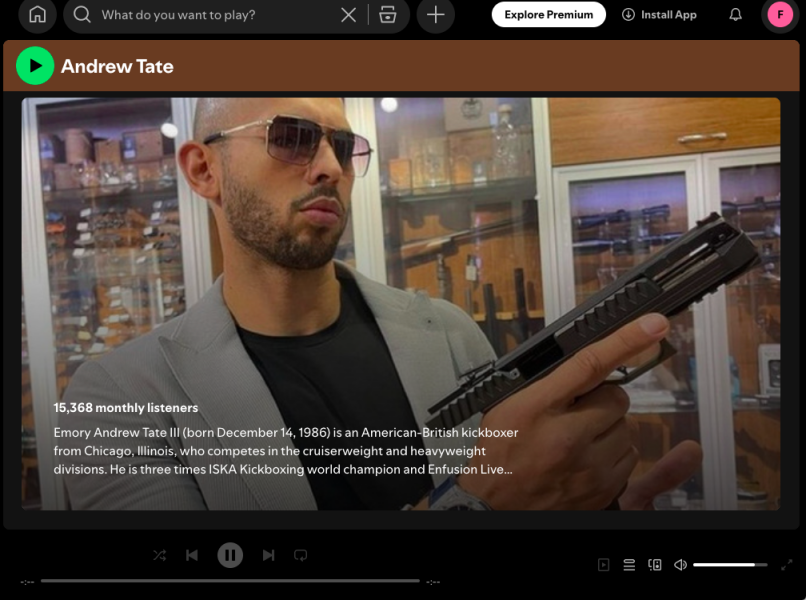
Task: Click Install App link
Action: click(659, 15)
